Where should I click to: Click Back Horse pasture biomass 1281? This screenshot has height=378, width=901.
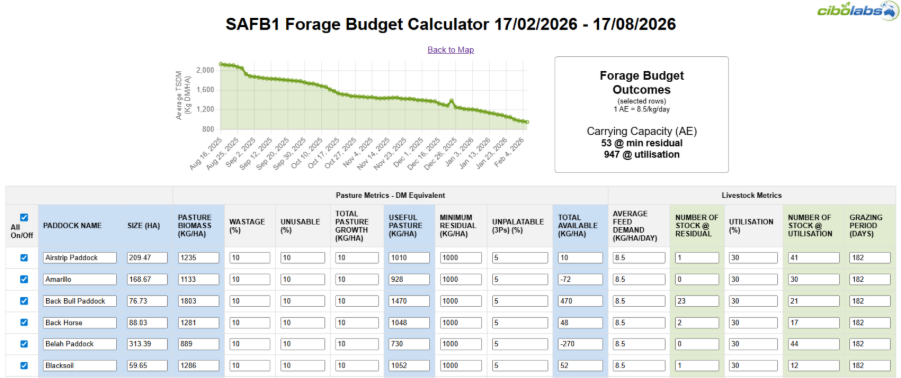click(198, 322)
